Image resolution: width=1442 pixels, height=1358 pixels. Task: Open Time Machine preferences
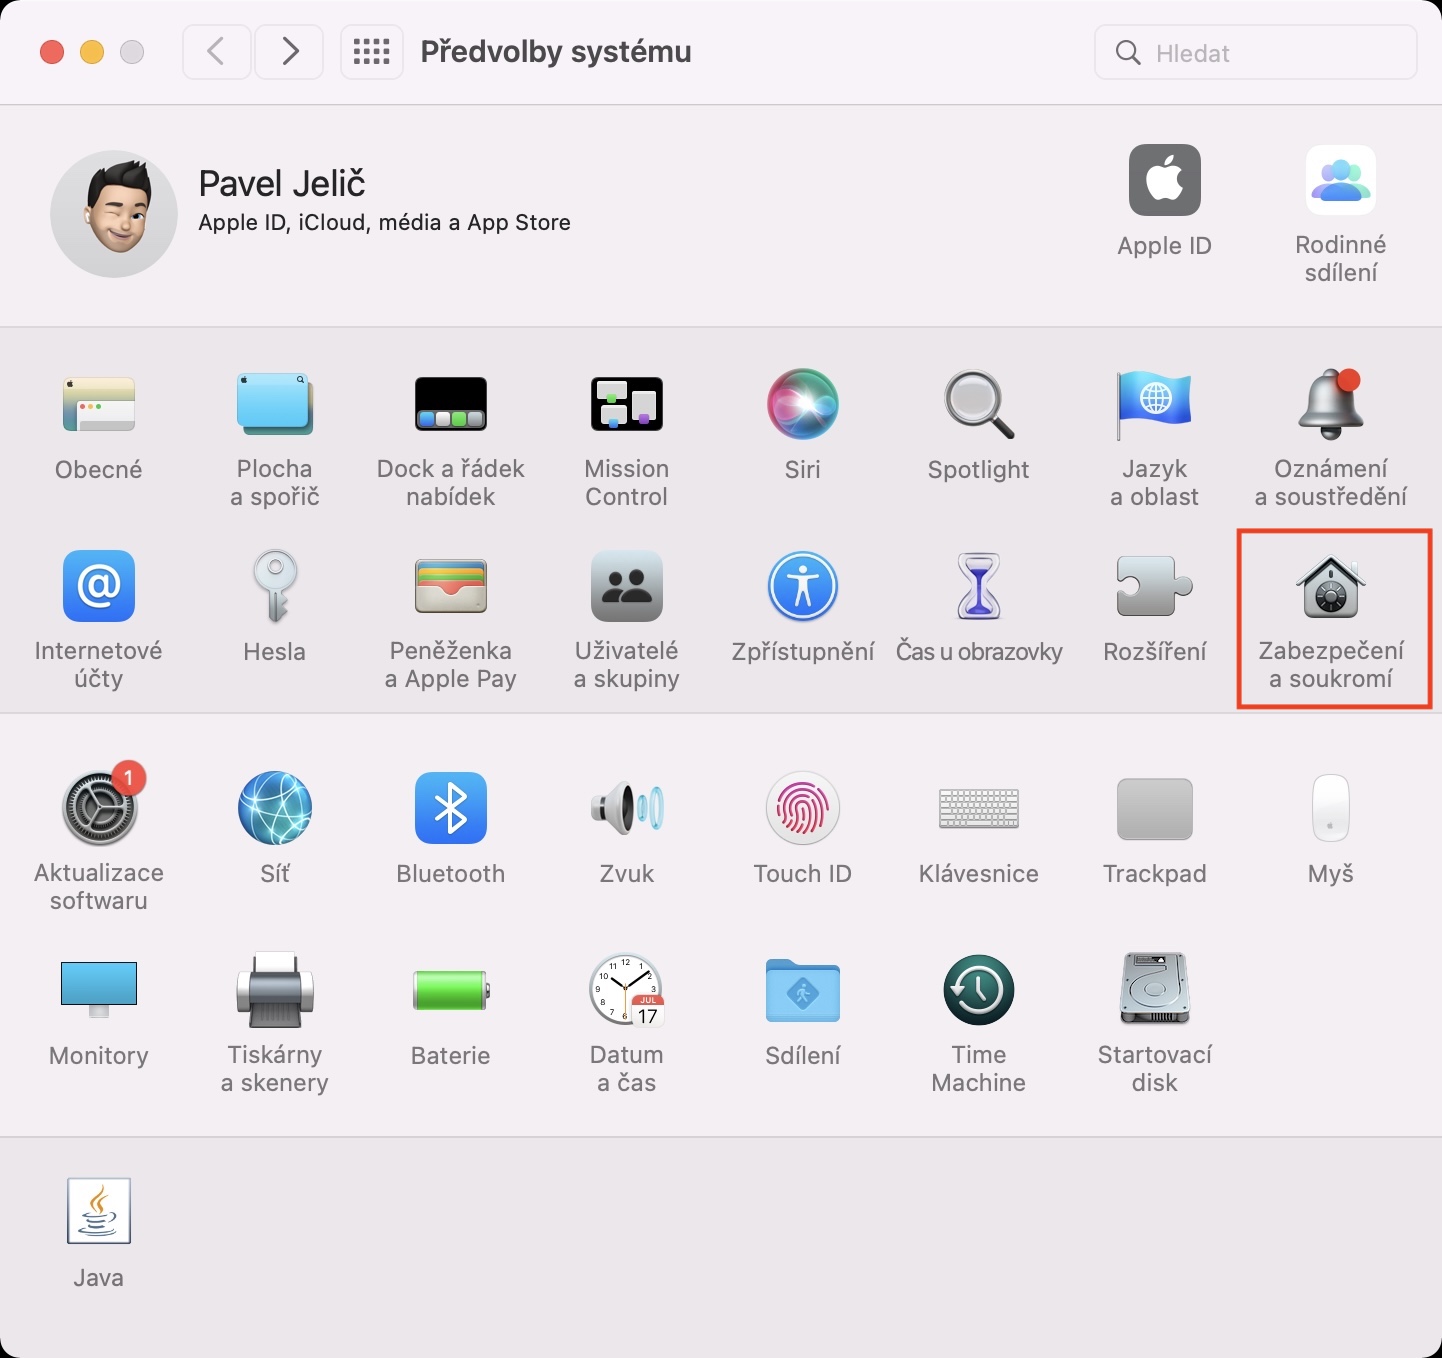[979, 990]
